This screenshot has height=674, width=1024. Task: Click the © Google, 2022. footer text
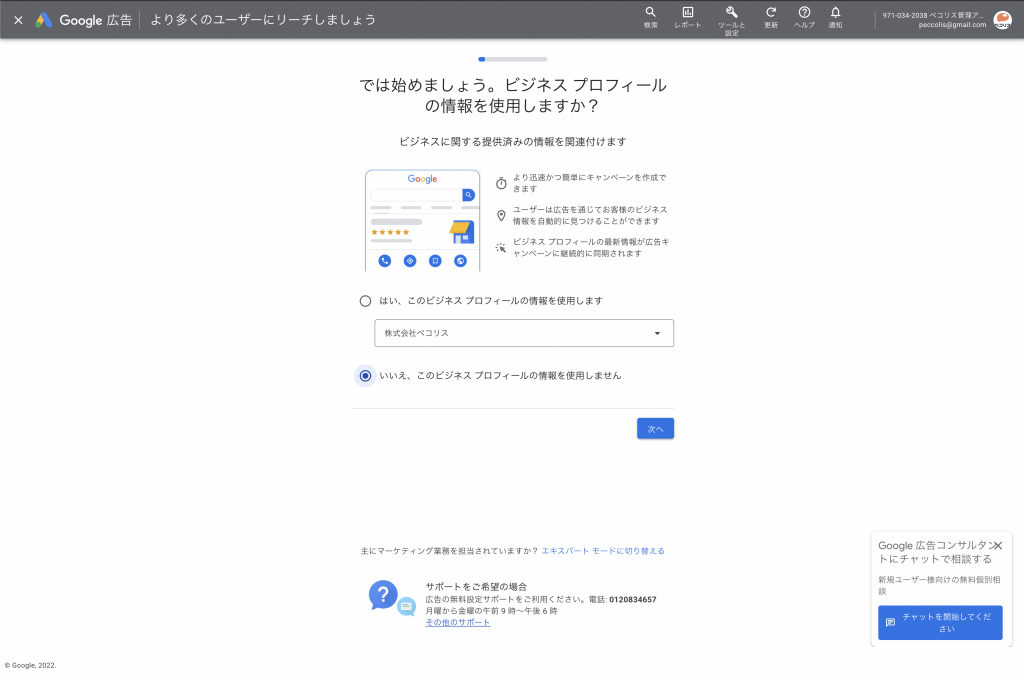click(x=31, y=666)
